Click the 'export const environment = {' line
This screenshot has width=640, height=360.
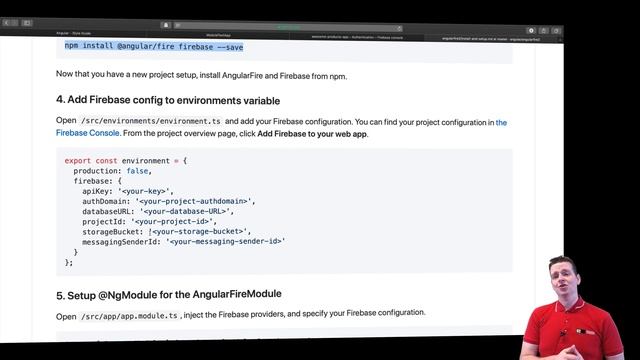pos(126,161)
